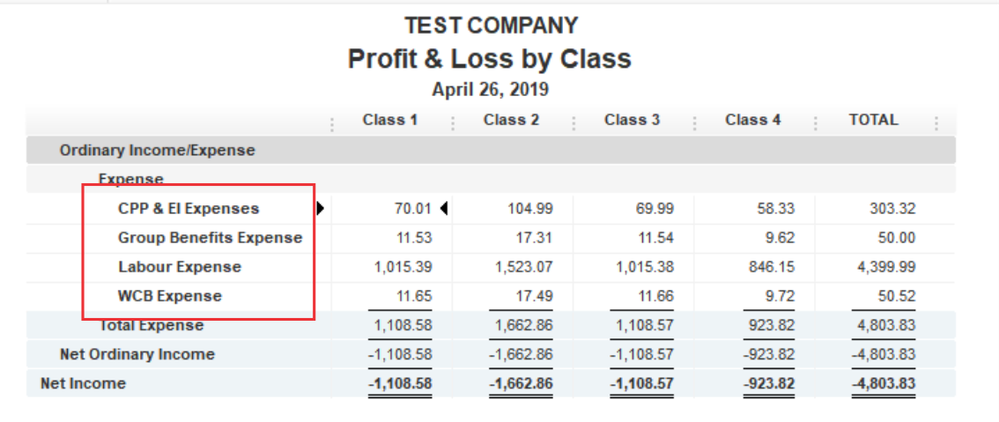
Task: Collapse the Expense group row
Action: [130, 179]
